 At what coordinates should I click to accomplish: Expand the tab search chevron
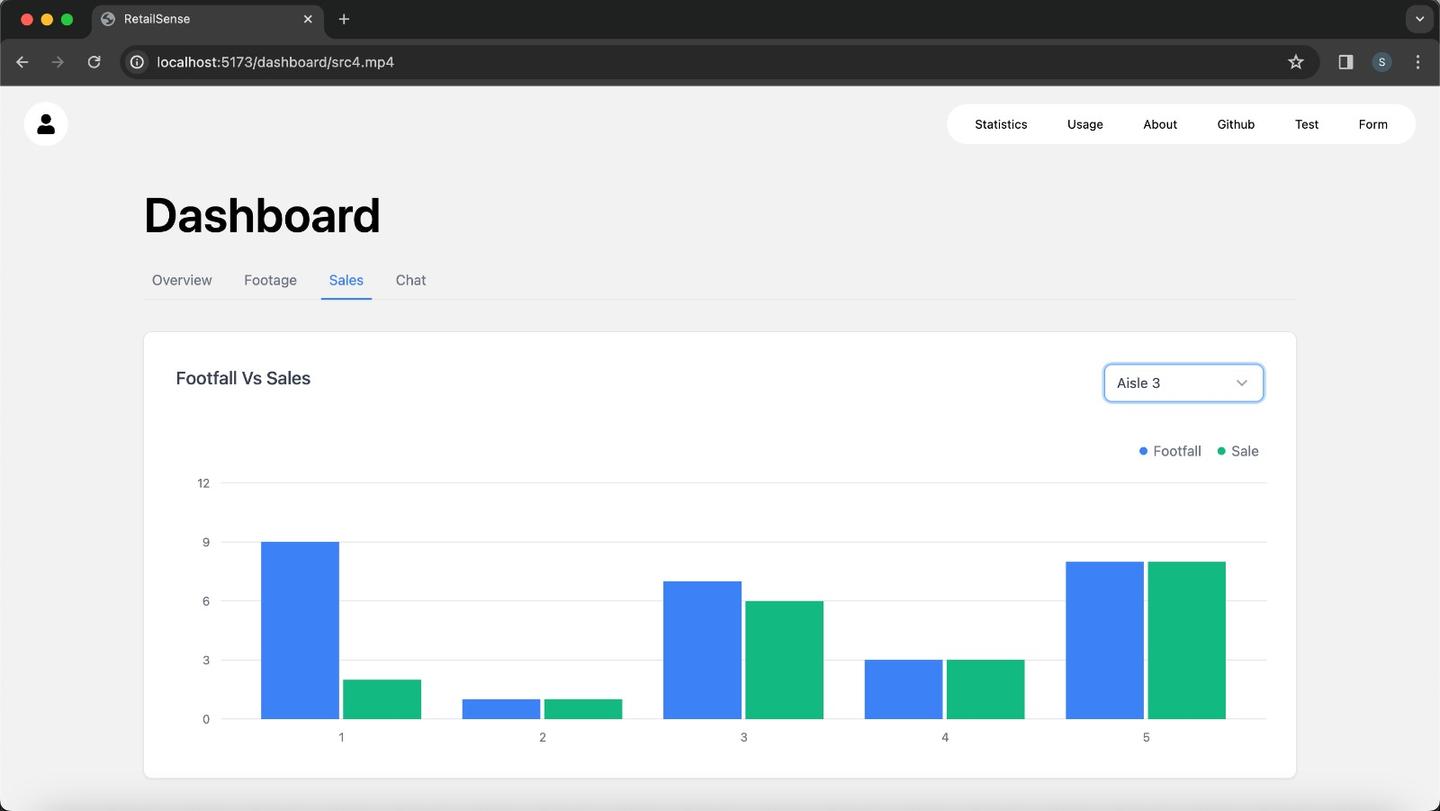coord(1419,19)
